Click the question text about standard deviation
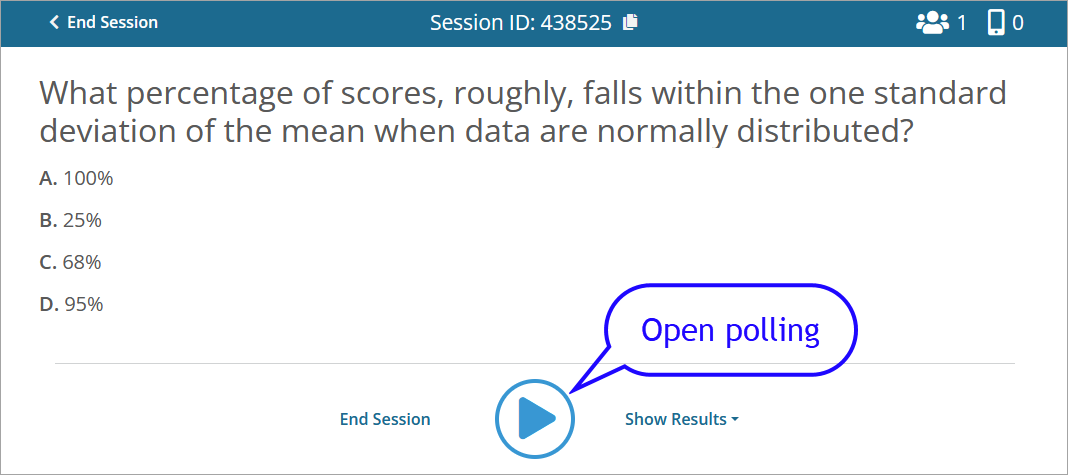The height and width of the screenshot is (475, 1068). click(x=522, y=112)
